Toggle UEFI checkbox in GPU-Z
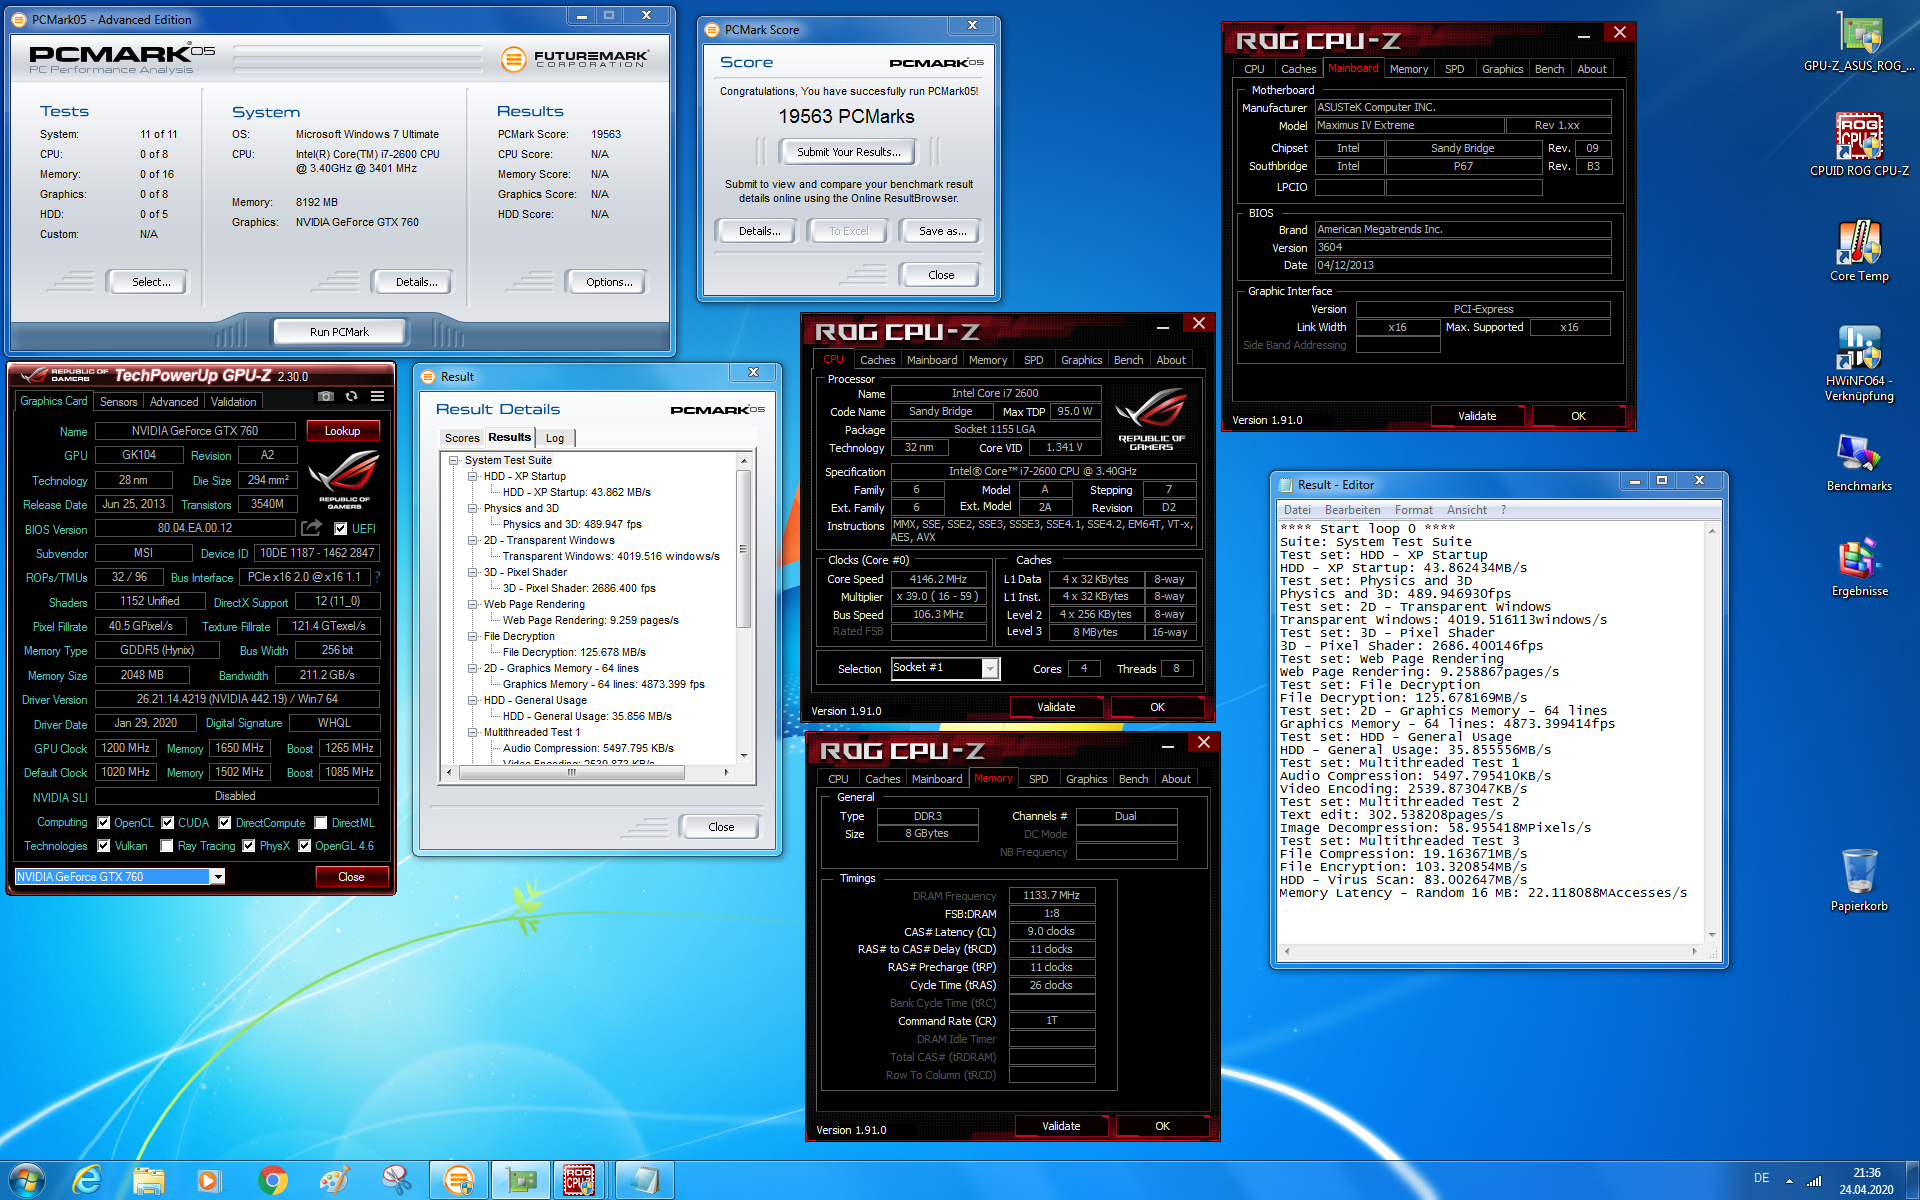 pos(341,529)
